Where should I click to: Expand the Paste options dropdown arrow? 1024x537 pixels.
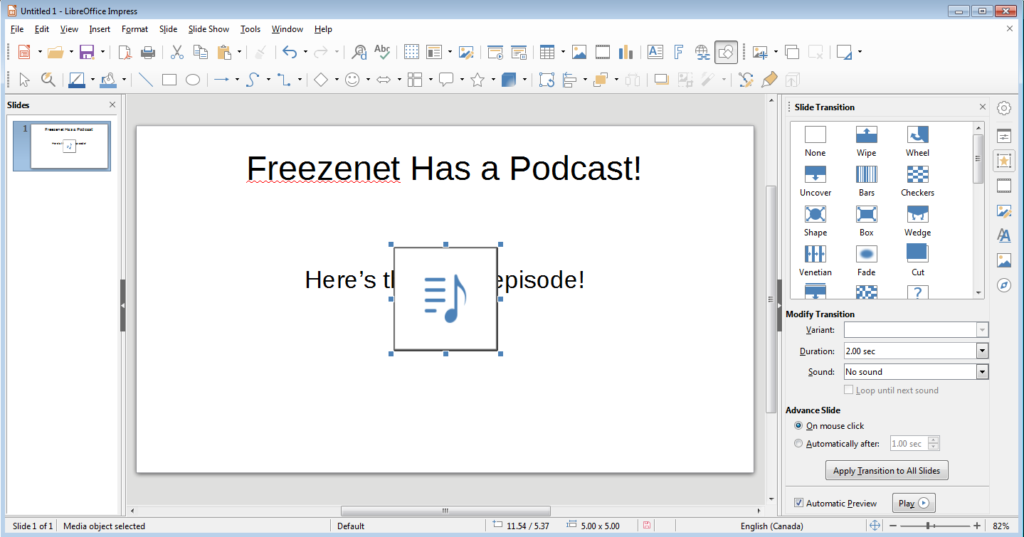239,52
